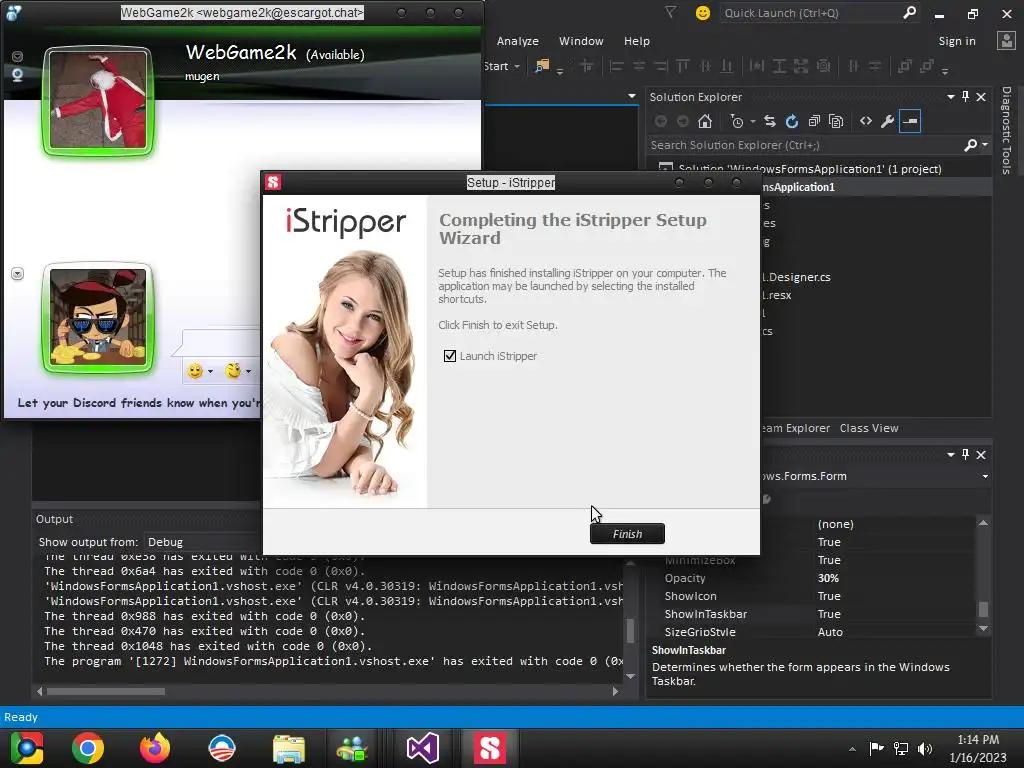Open Google Chrome from taskbar
The width and height of the screenshot is (1024, 768).
[x=88, y=748]
